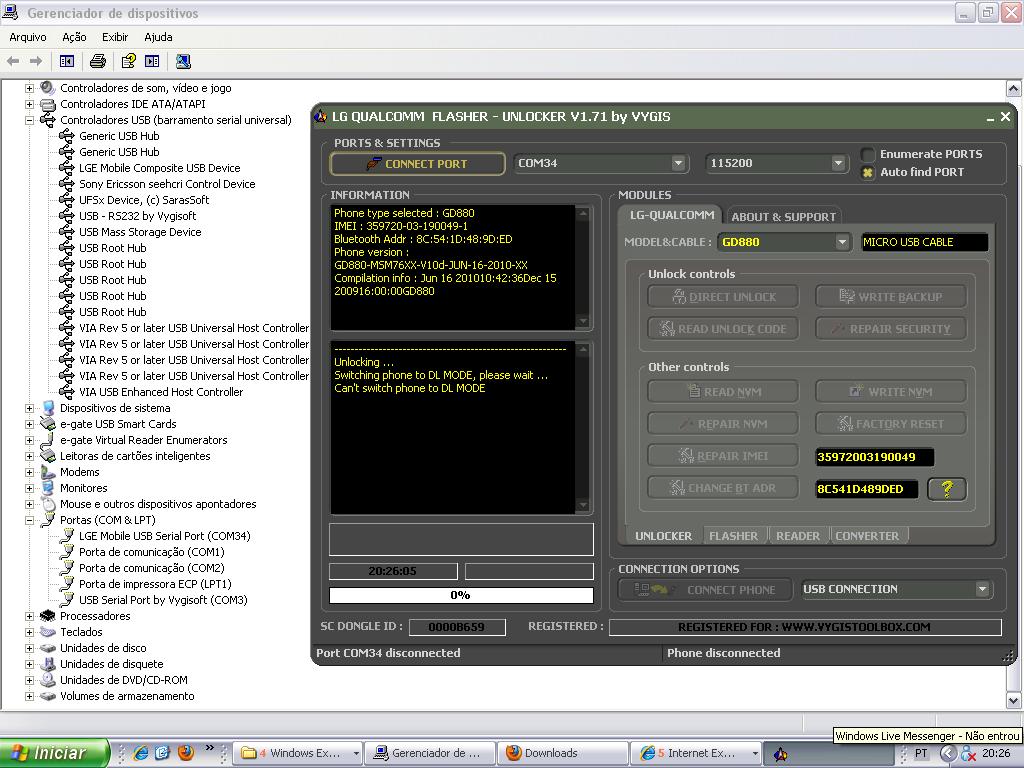Open the 115200 baud rate dropdown
This screenshot has height=768, width=1024.
pyautogui.click(x=839, y=163)
